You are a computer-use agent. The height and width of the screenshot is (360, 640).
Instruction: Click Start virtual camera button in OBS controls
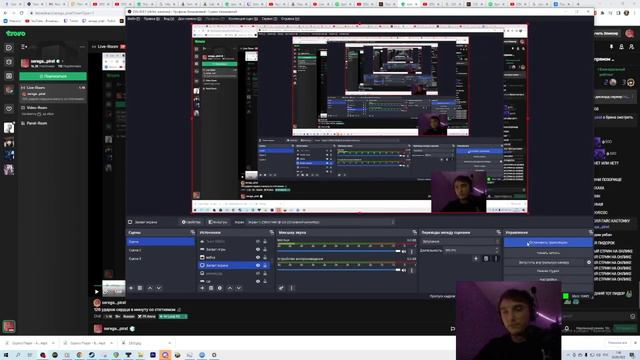coord(544,262)
